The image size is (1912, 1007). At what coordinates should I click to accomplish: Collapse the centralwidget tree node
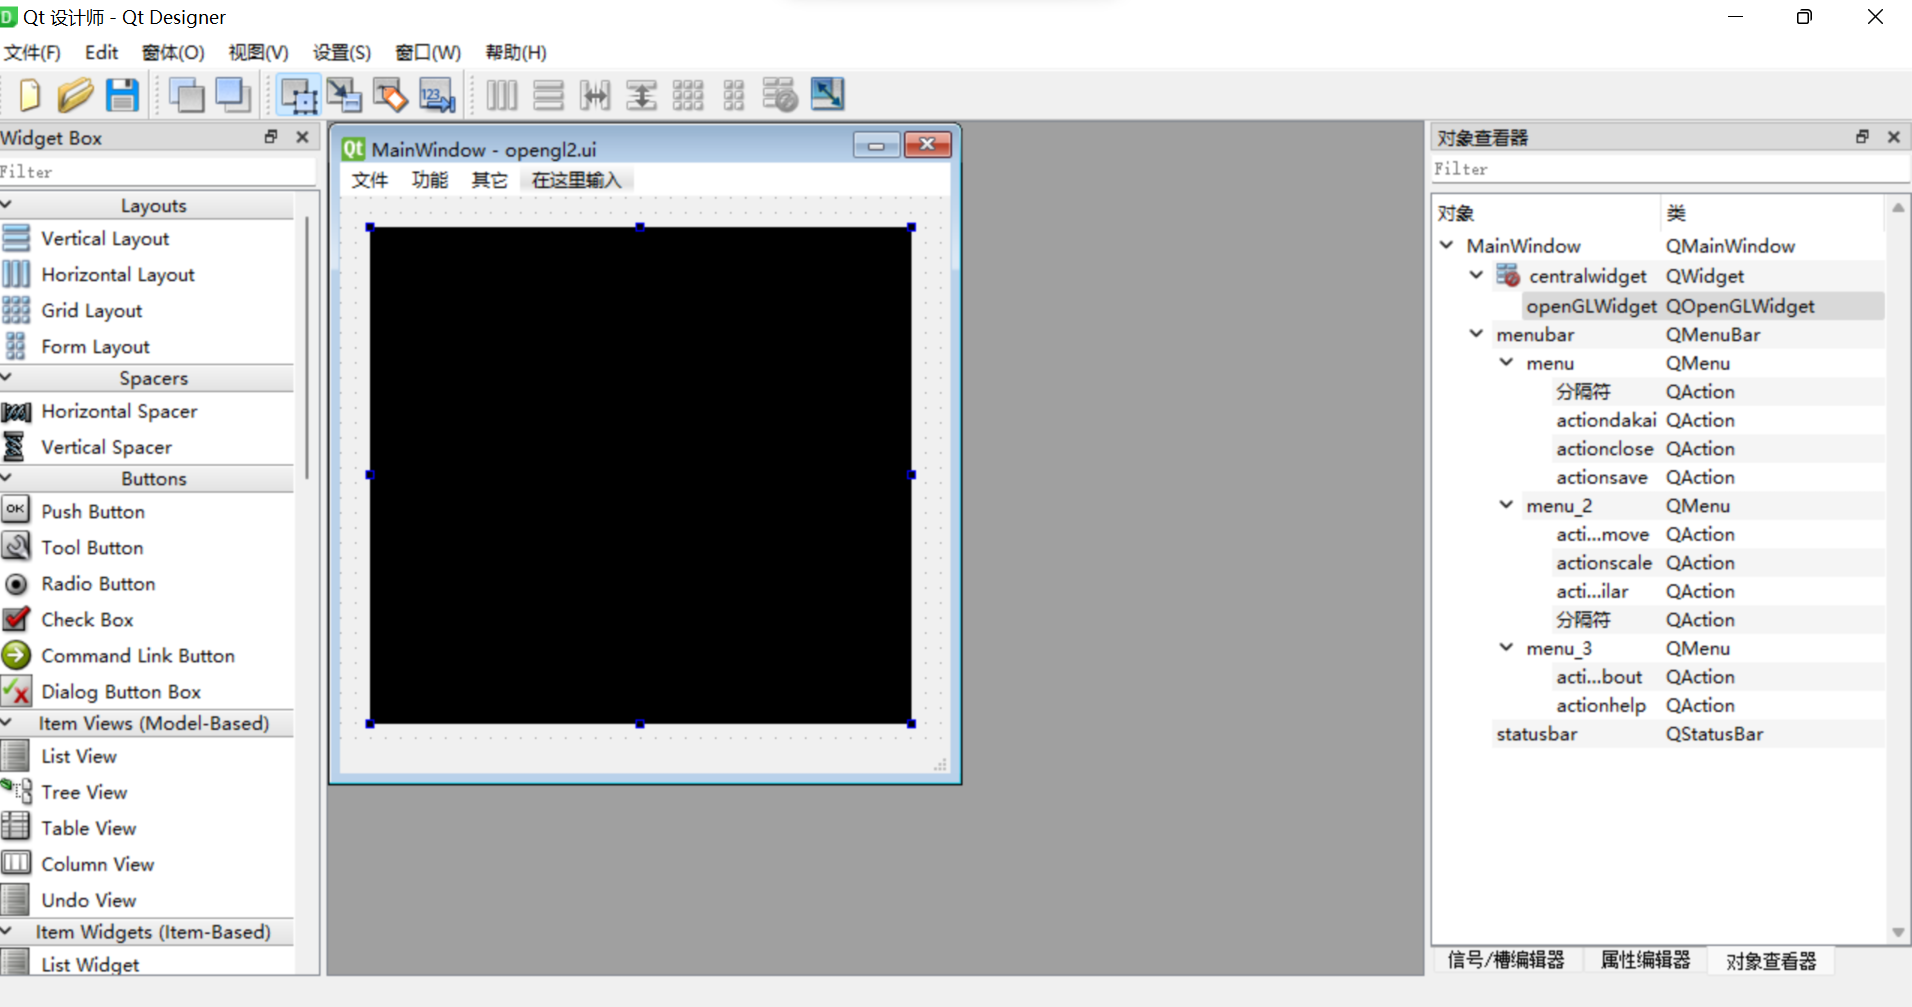click(x=1476, y=275)
